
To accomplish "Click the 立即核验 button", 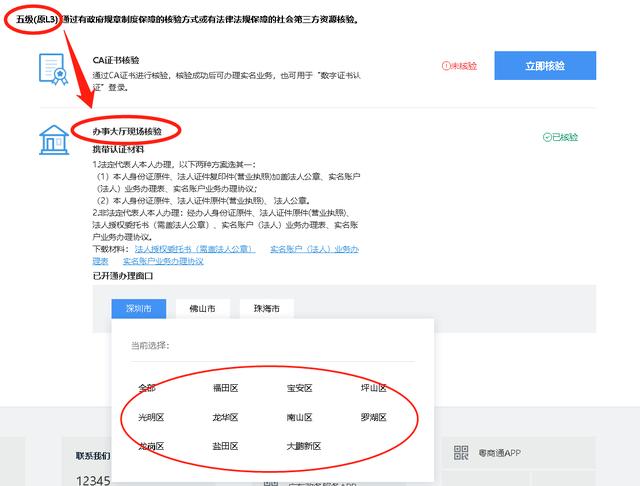I will pyautogui.click(x=545, y=66).
